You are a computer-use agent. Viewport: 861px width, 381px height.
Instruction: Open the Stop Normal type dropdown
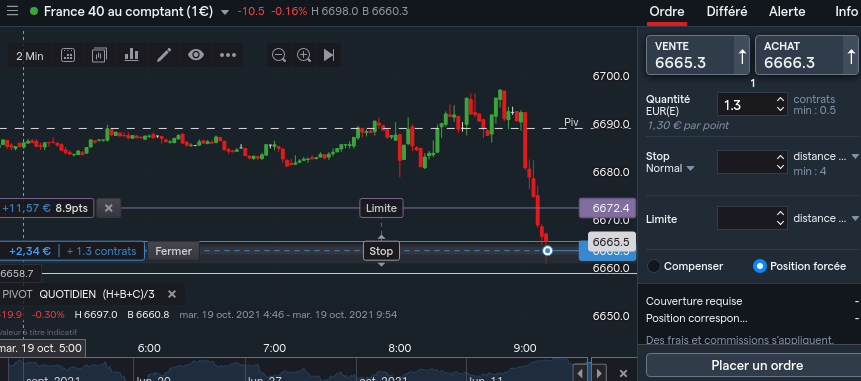coord(670,169)
